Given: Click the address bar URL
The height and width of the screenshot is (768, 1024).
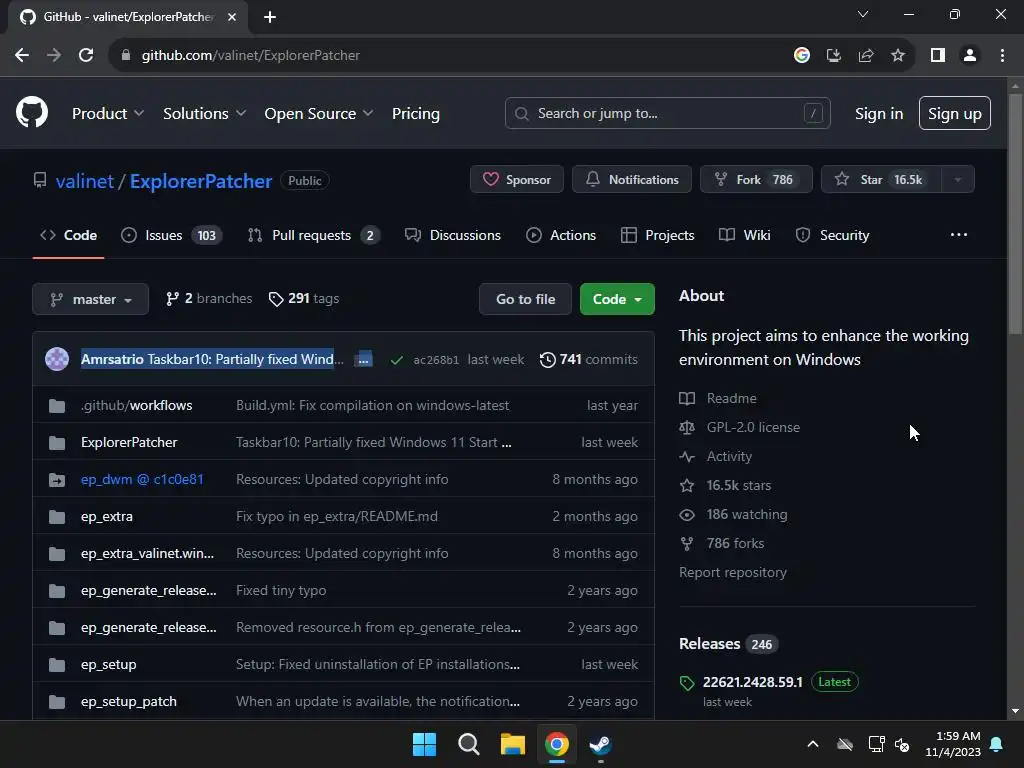Looking at the screenshot, I should 251,56.
